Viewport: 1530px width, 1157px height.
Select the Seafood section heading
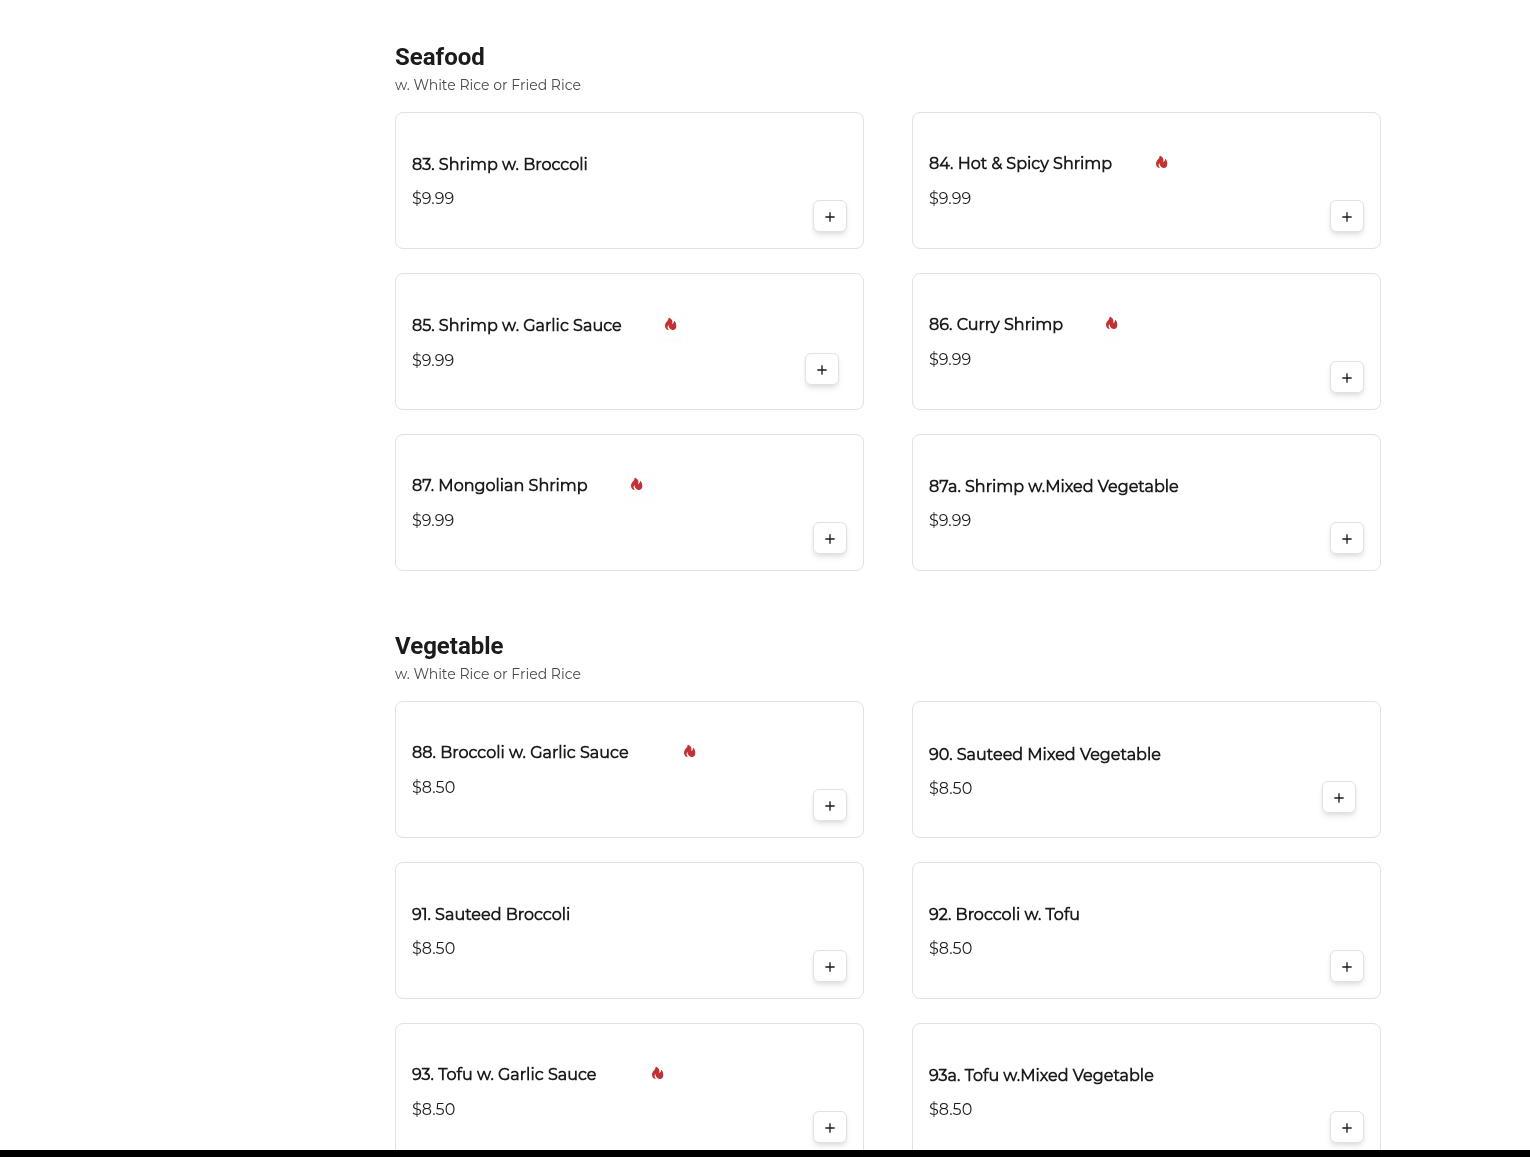pyautogui.click(x=439, y=57)
